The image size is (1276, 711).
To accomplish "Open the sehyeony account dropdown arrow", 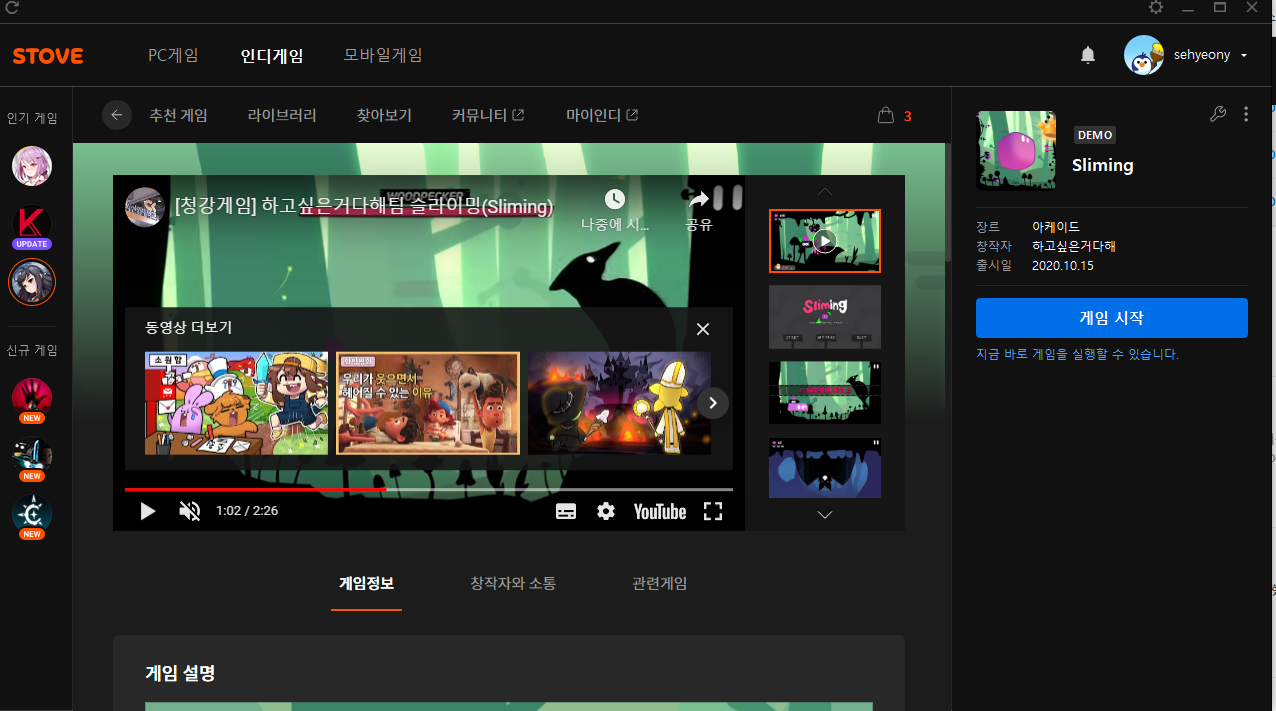I will click(1244, 55).
